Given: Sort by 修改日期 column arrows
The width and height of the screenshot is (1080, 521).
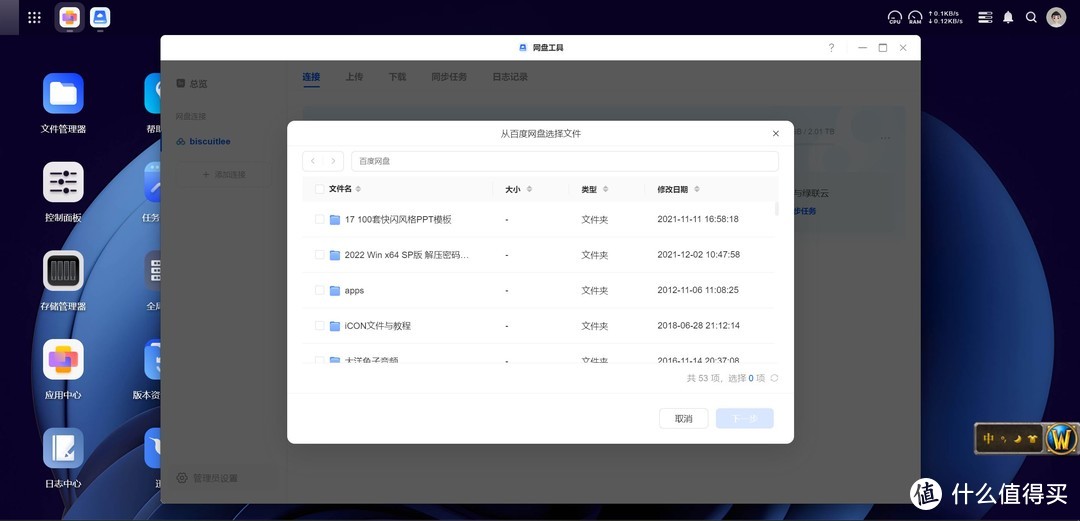Looking at the screenshot, I should 696,189.
